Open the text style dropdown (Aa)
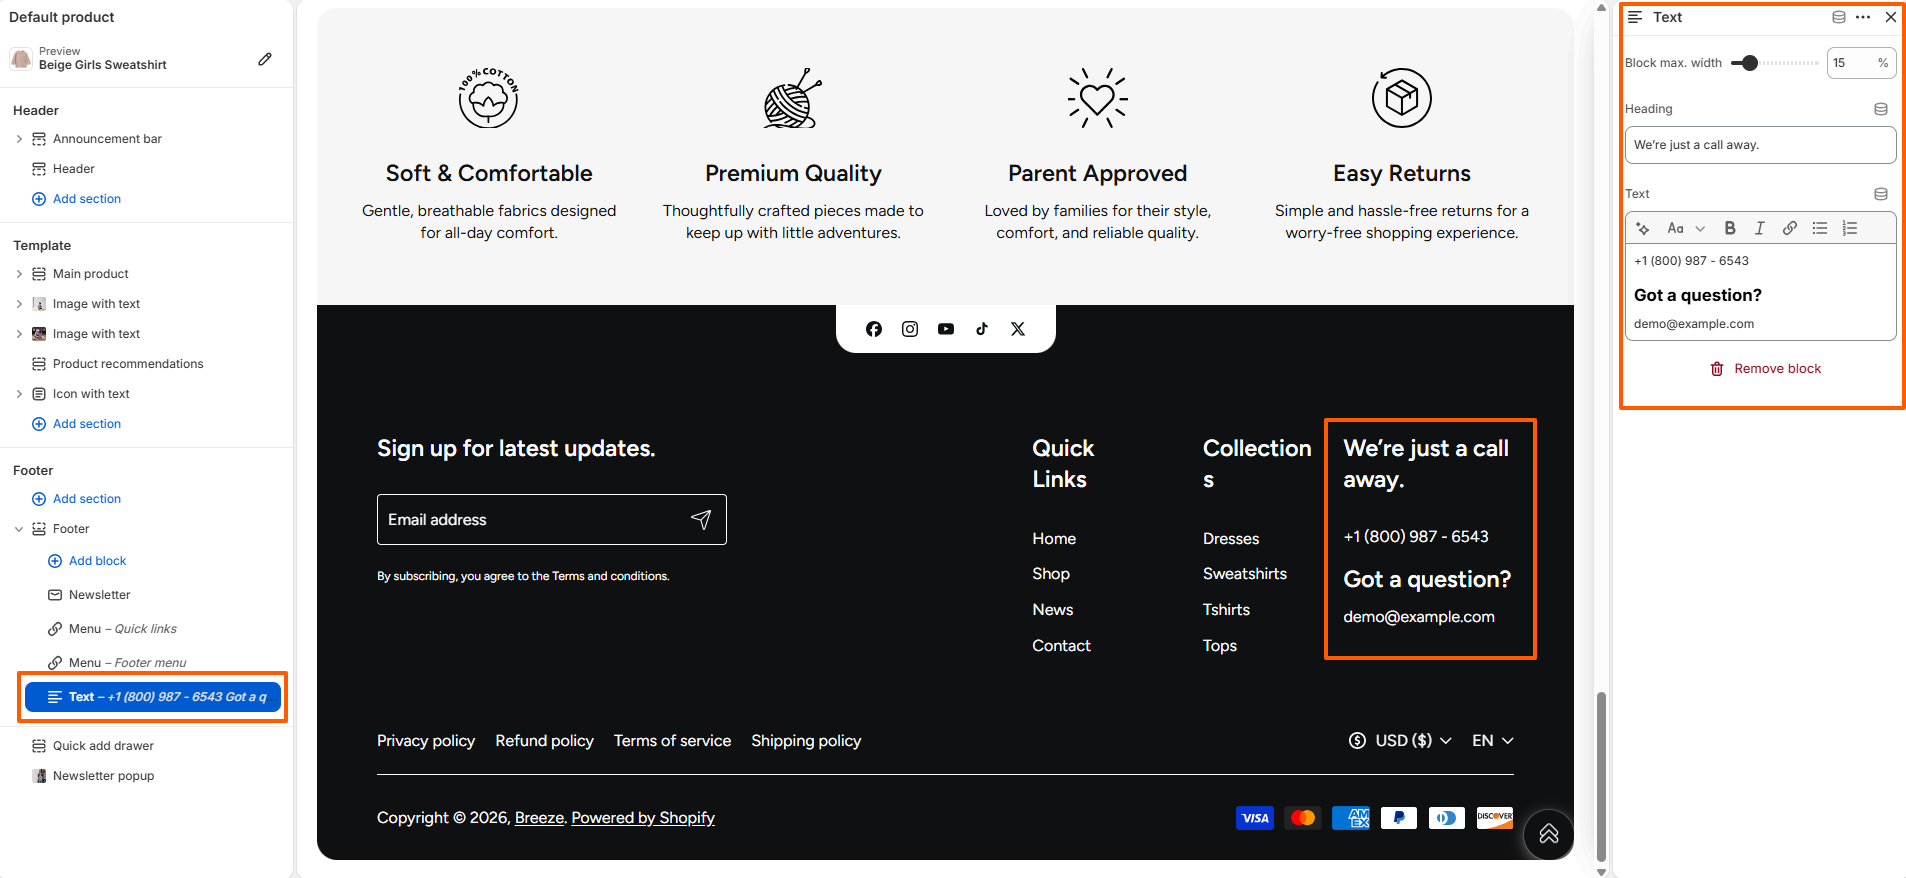The width and height of the screenshot is (1906, 878). pos(1686,228)
